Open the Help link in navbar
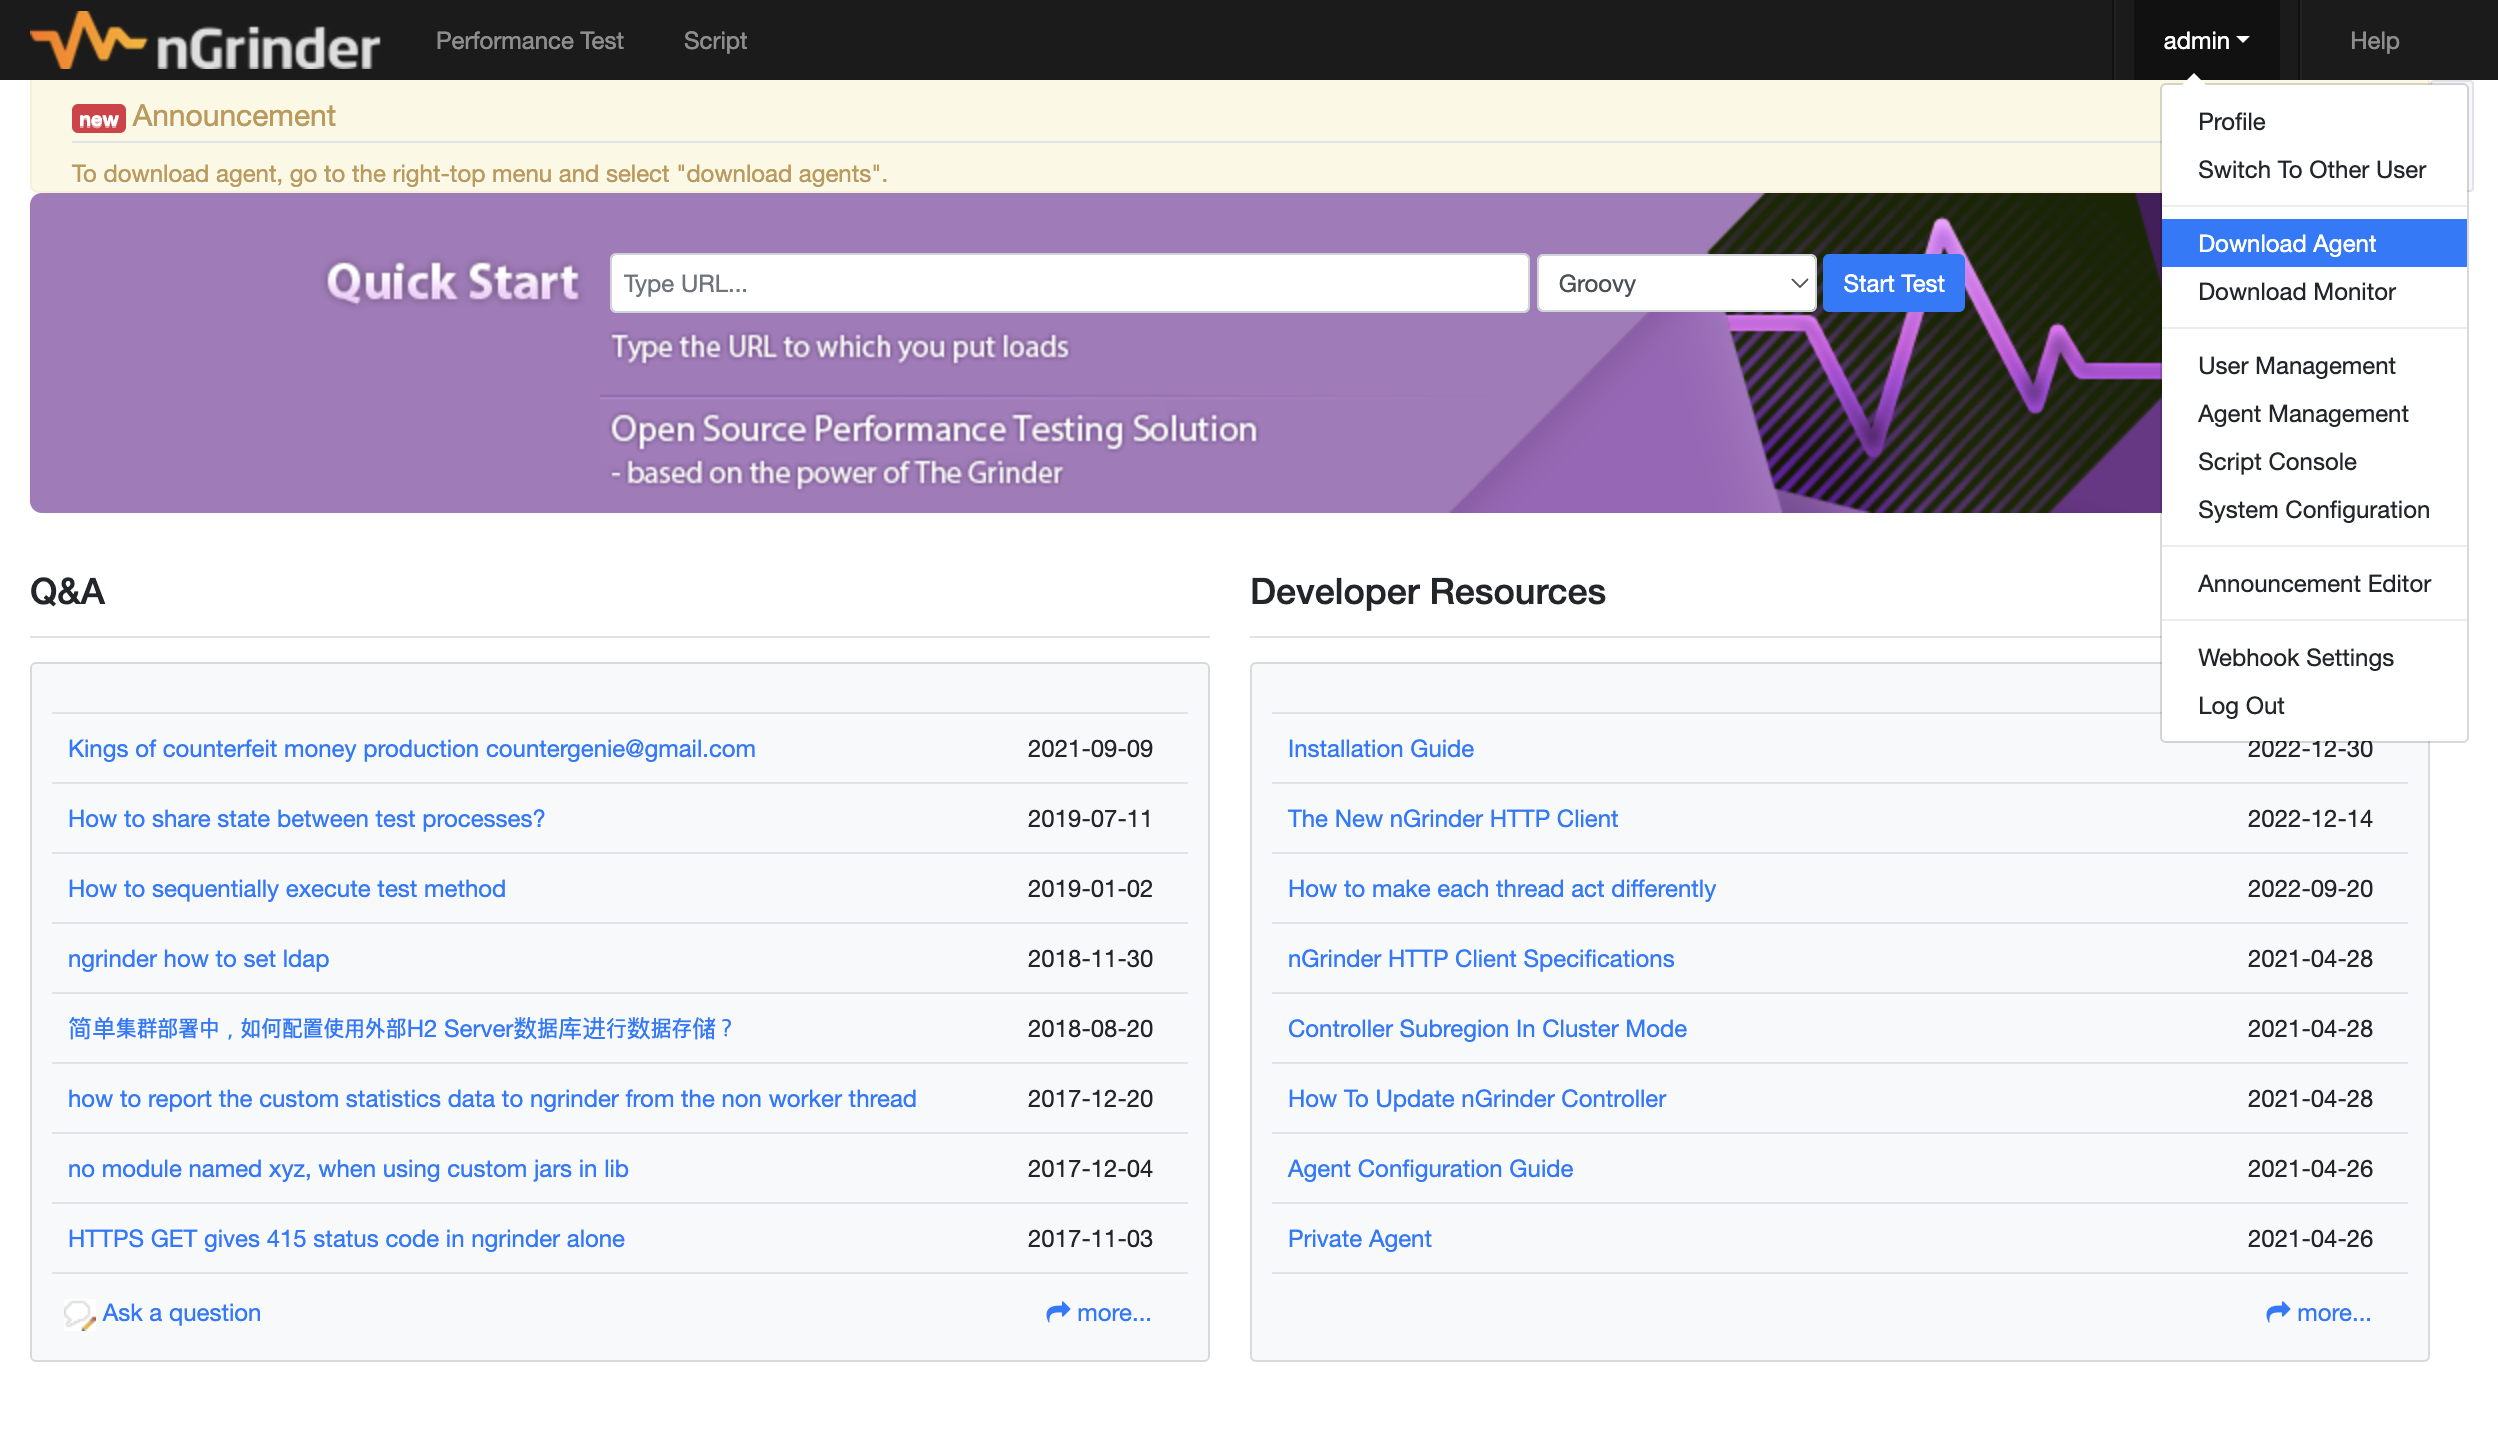 coord(2374,41)
